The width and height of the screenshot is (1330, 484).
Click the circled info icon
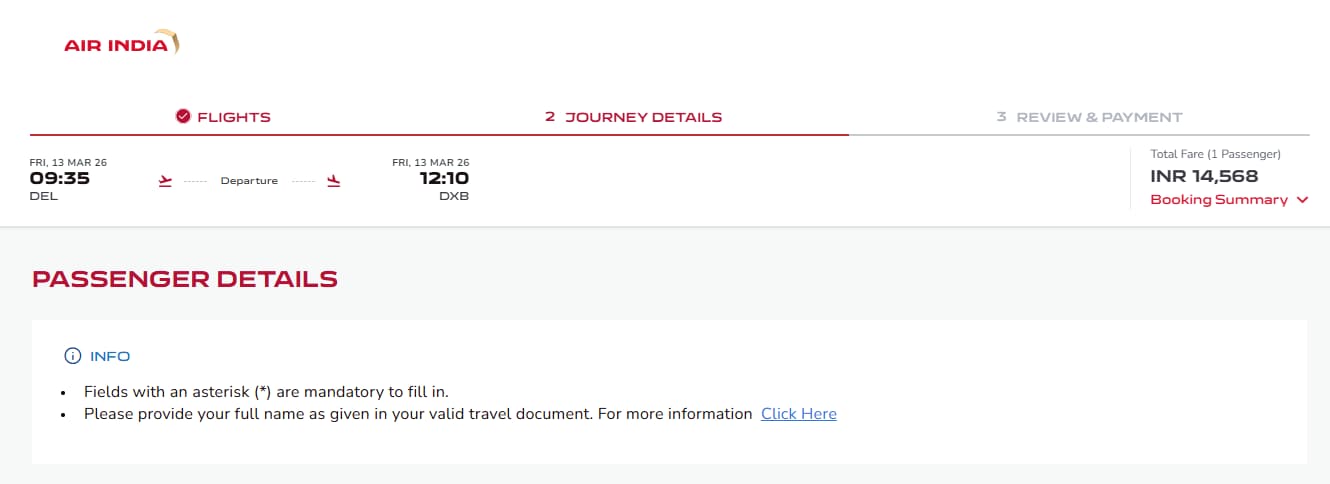(x=72, y=356)
